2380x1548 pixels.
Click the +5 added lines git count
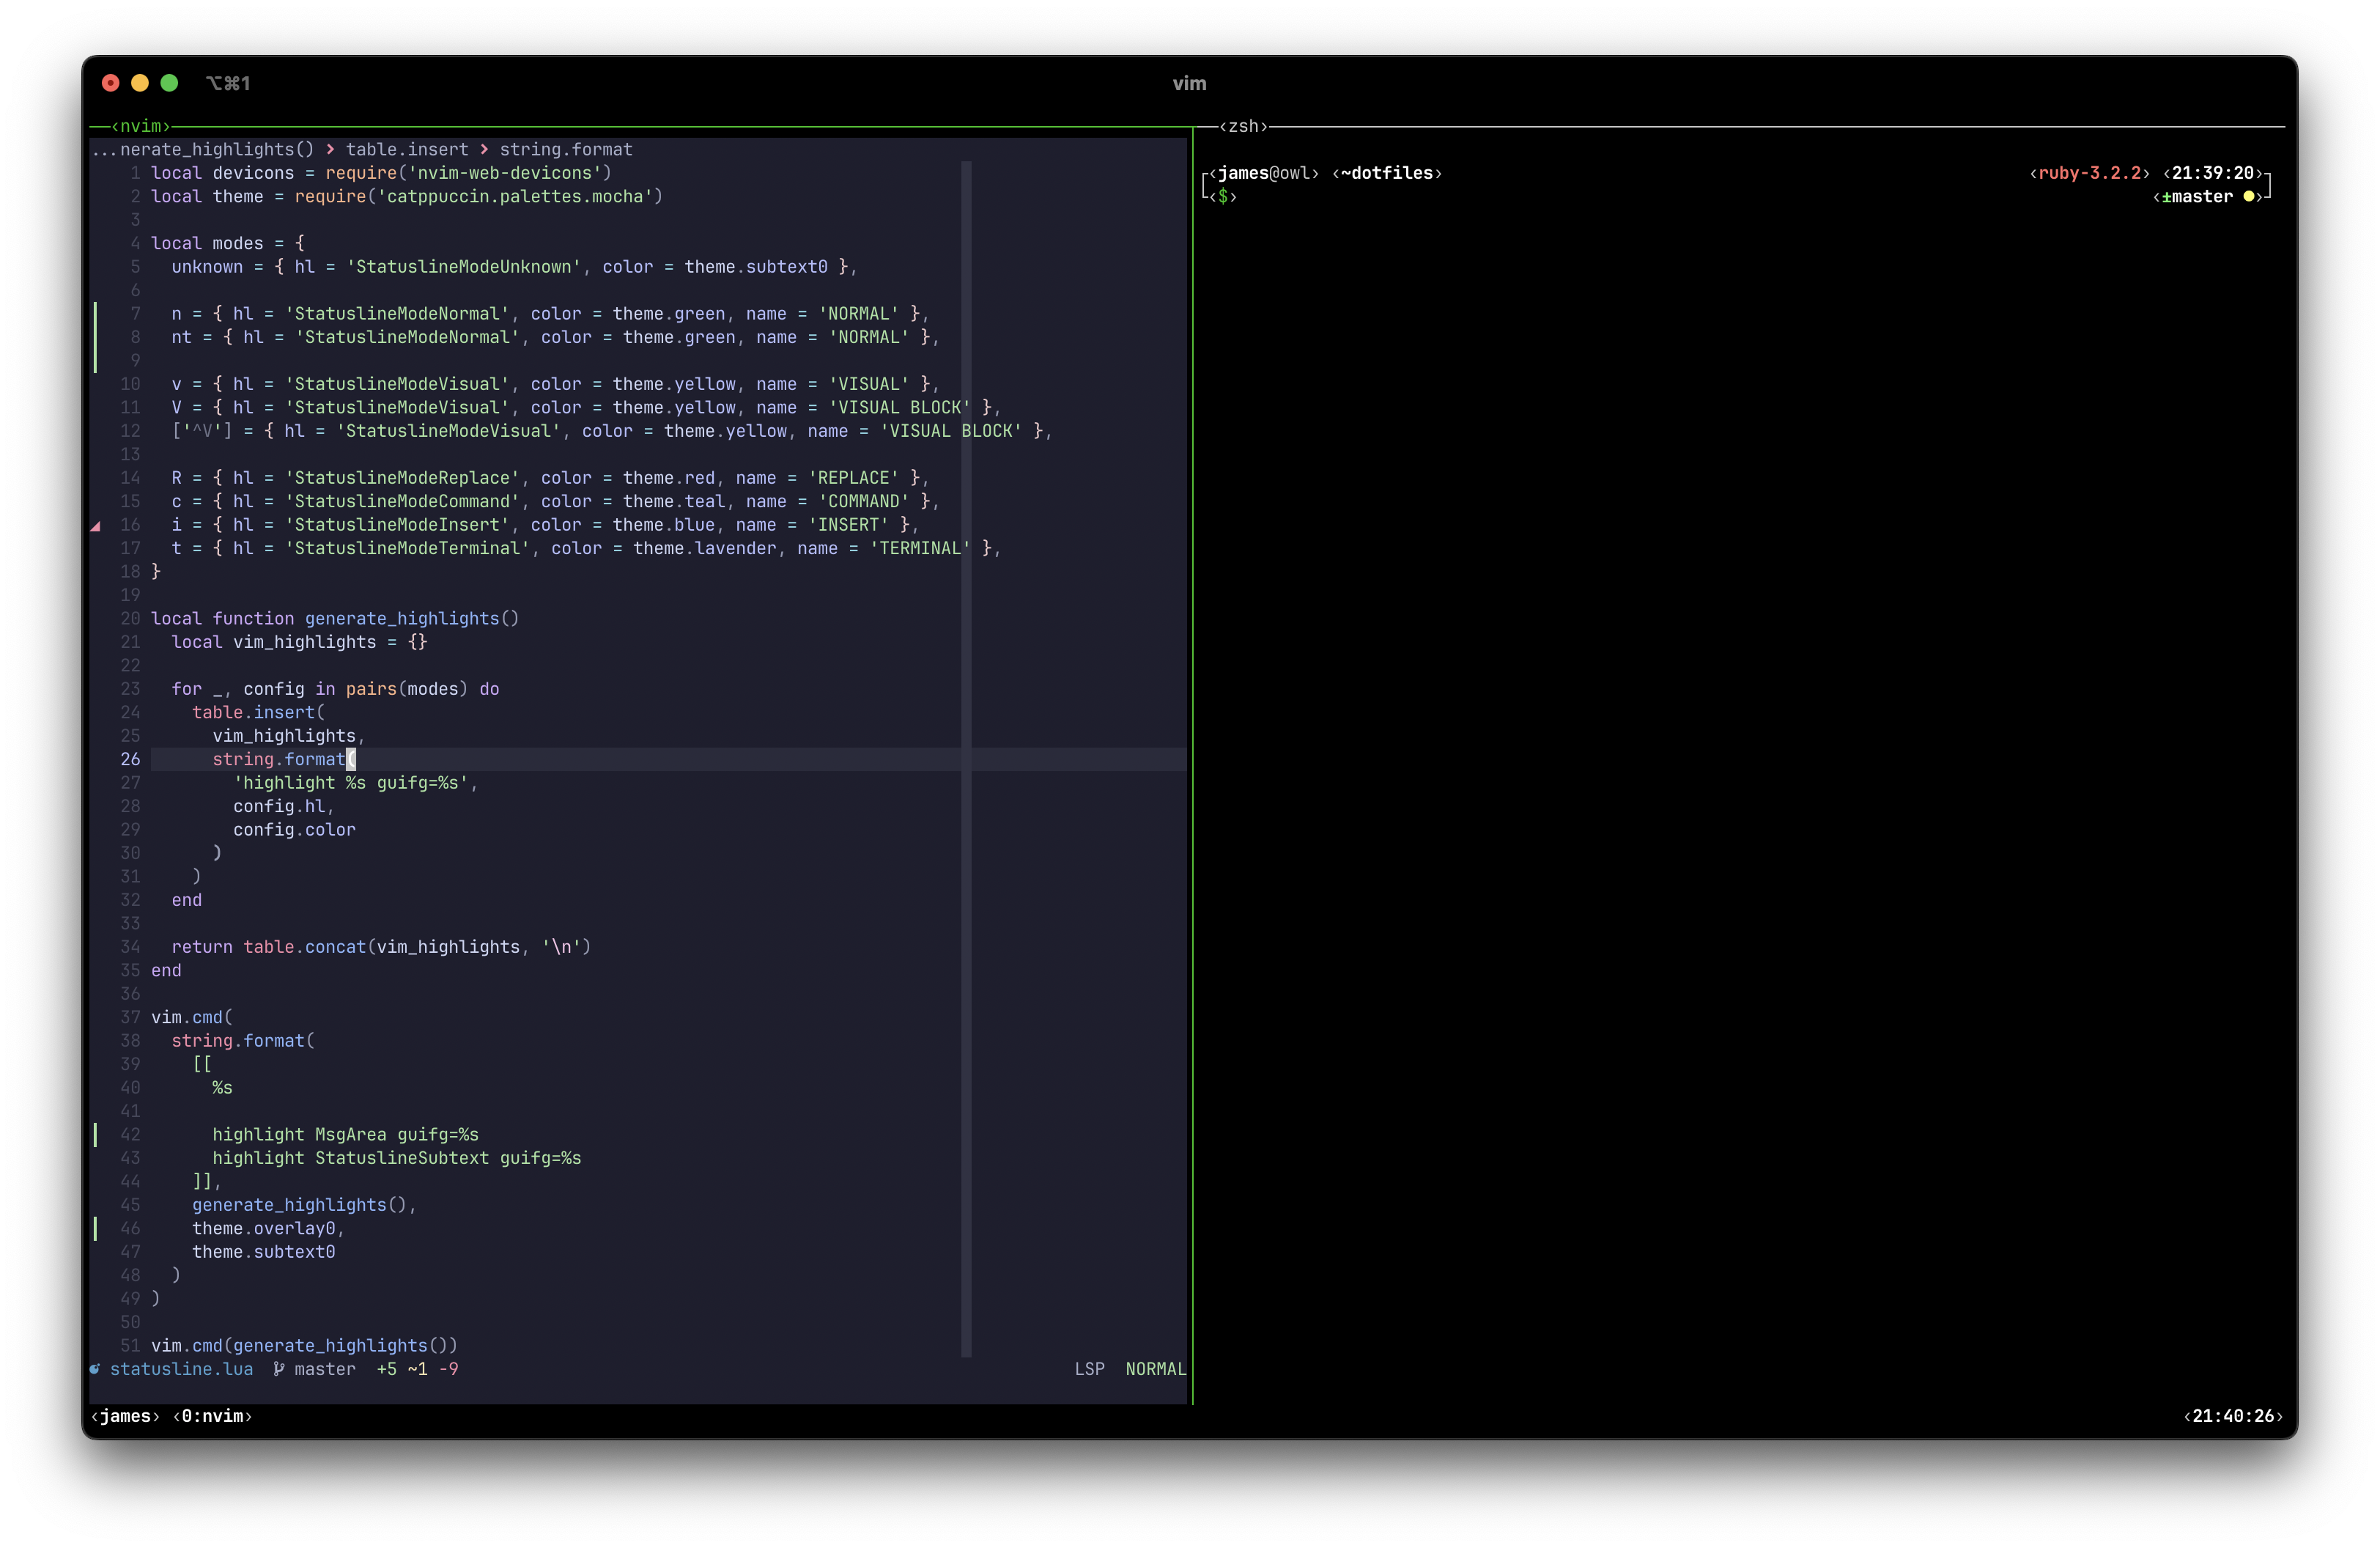(x=386, y=1369)
